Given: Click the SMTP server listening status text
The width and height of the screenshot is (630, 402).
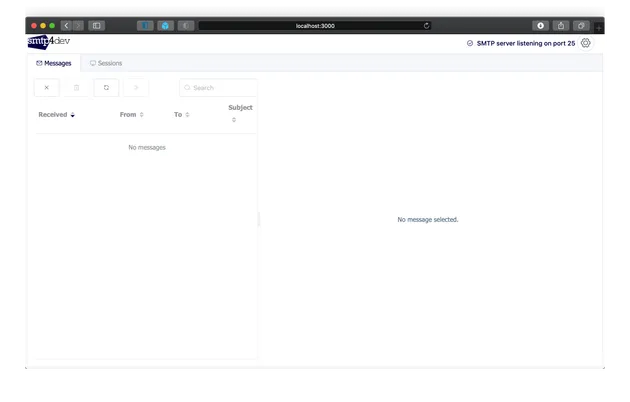Looking at the screenshot, I should pos(526,43).
